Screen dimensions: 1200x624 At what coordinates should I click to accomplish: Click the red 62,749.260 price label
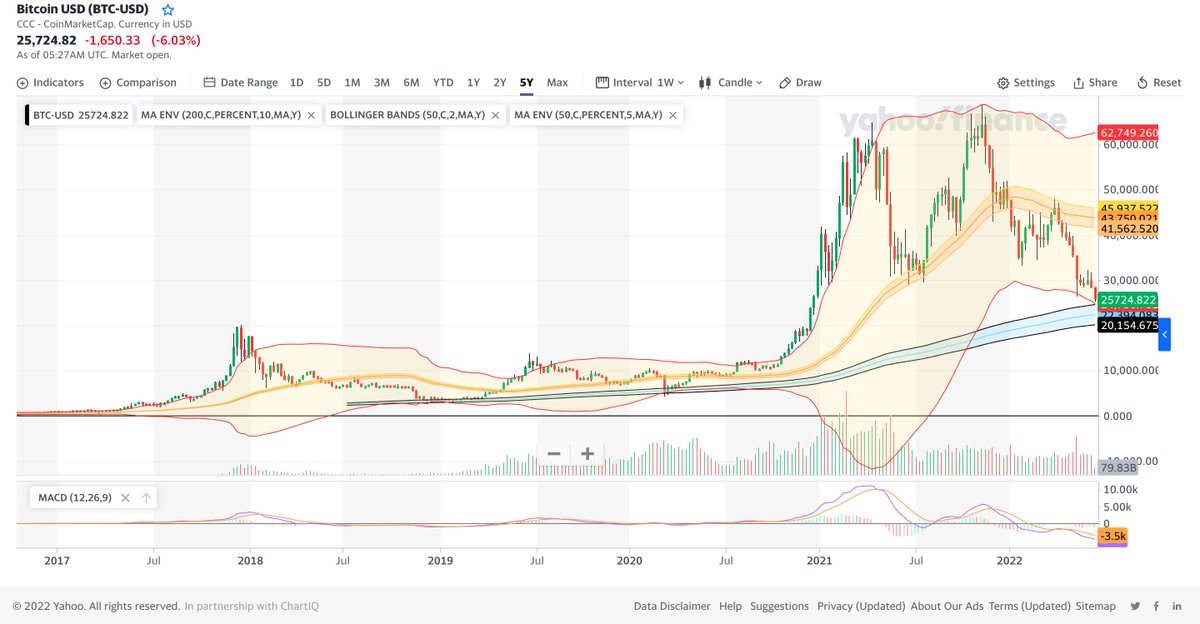click(1128, 132)
